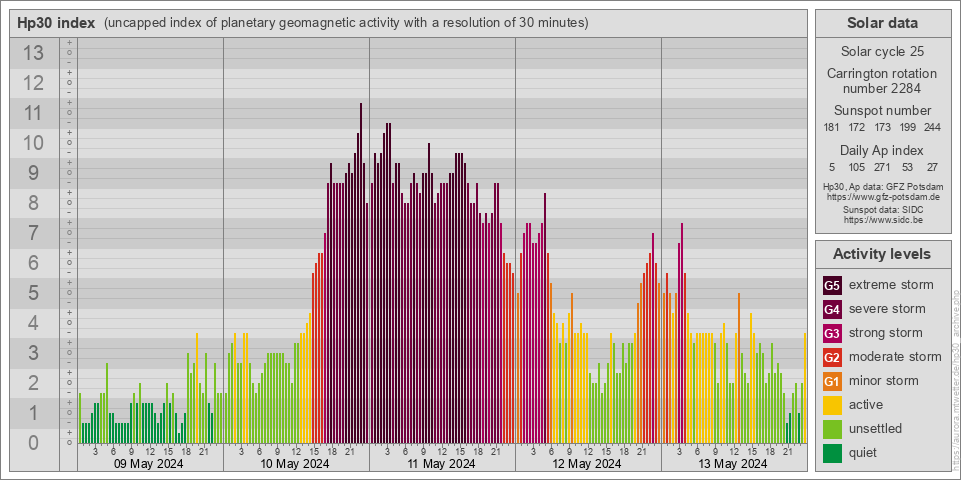Click the G4 severe storm legend badge

832,309
